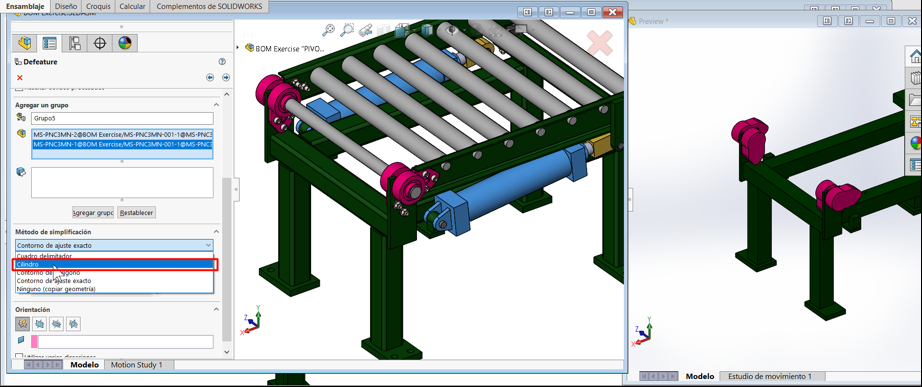Toggle the 'Utilizar varias direcciones' checkbox

click(x=19, y=356)
